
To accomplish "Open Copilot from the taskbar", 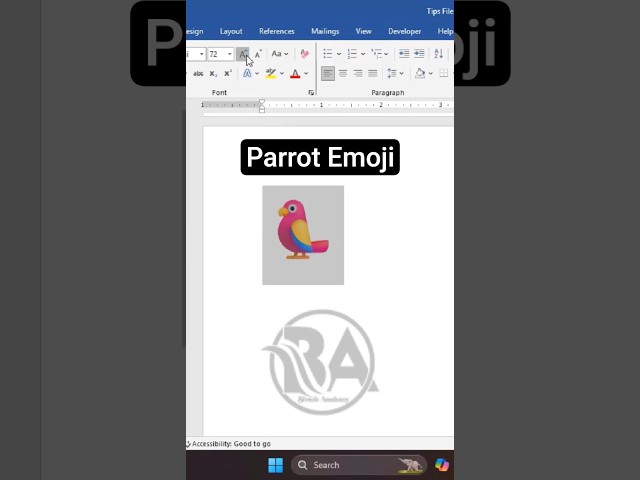I will pos(442,465).
